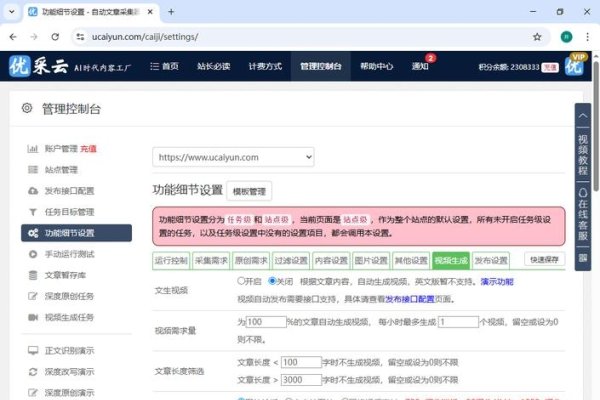The image size is (600, 400).
Task: Select the 视频生成 tab
Action: (x=451, y=261)
